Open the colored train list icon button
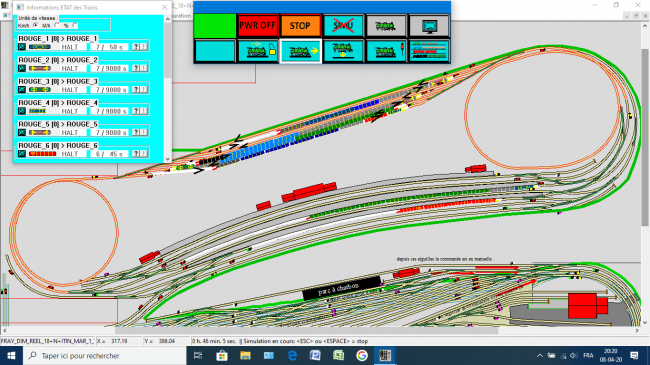 [x=429, y=51]
